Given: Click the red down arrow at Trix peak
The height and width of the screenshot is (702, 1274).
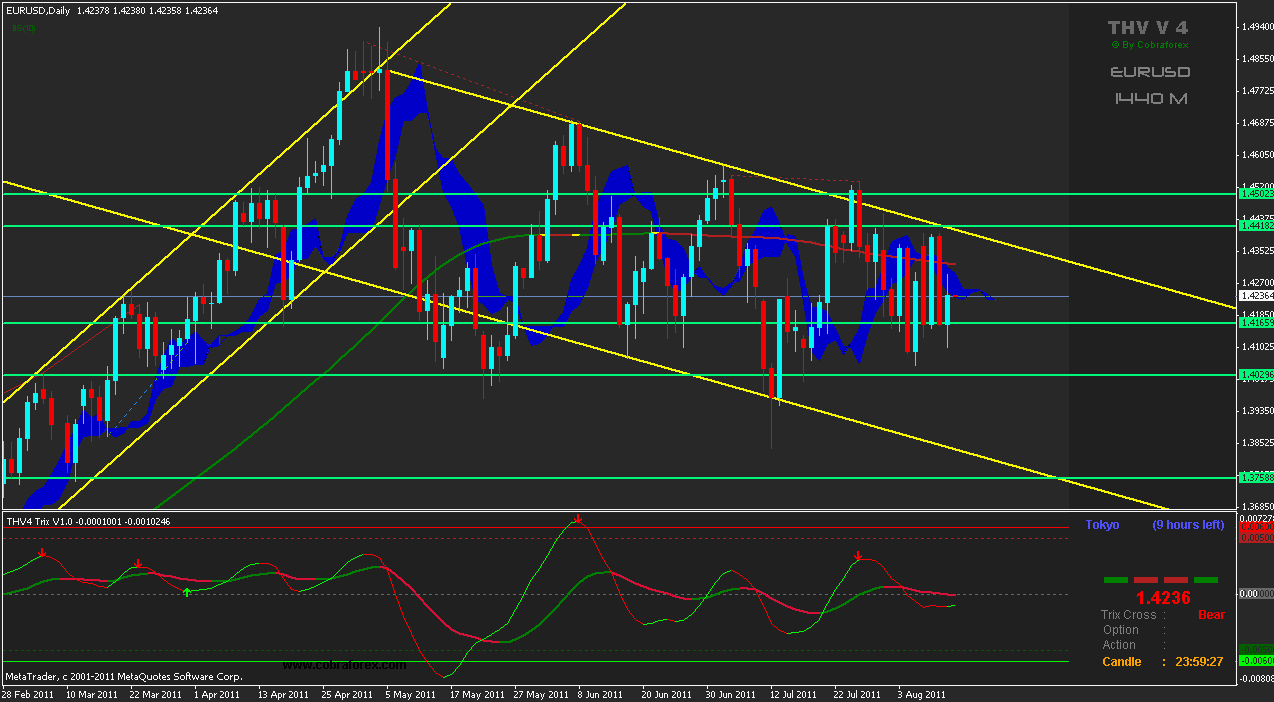Looking at the screenshot, I should click(578, 519).
